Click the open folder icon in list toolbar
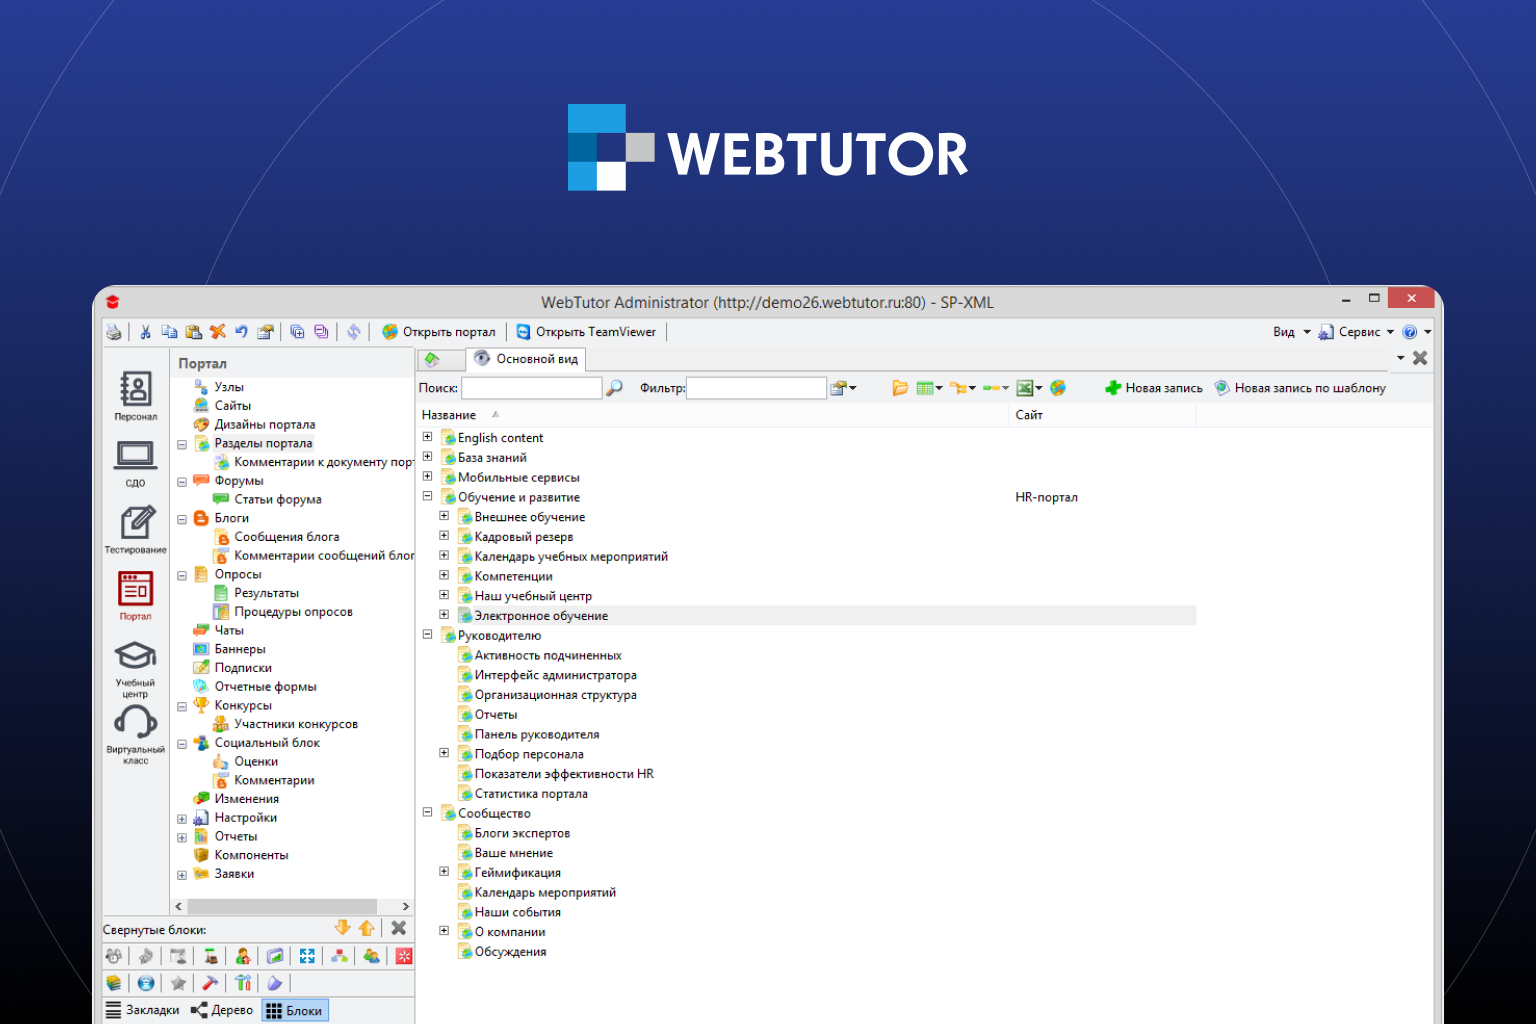This screenshot has height=1024, width=1536. pos(900,388)
